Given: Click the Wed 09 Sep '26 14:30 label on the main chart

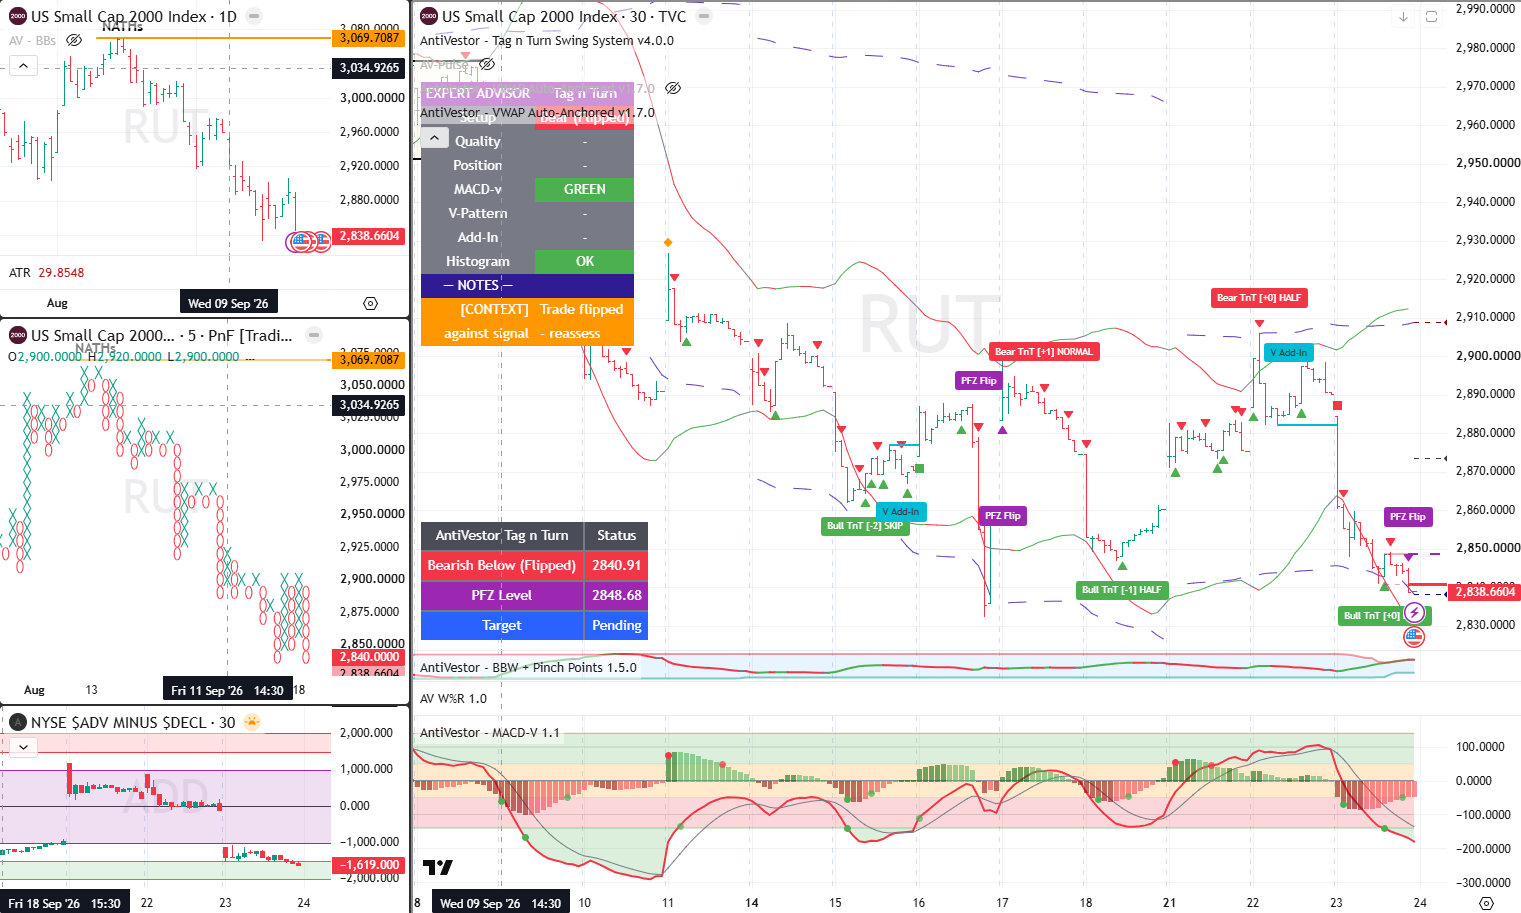Looking at the screenshot, I should pos(501,903).
